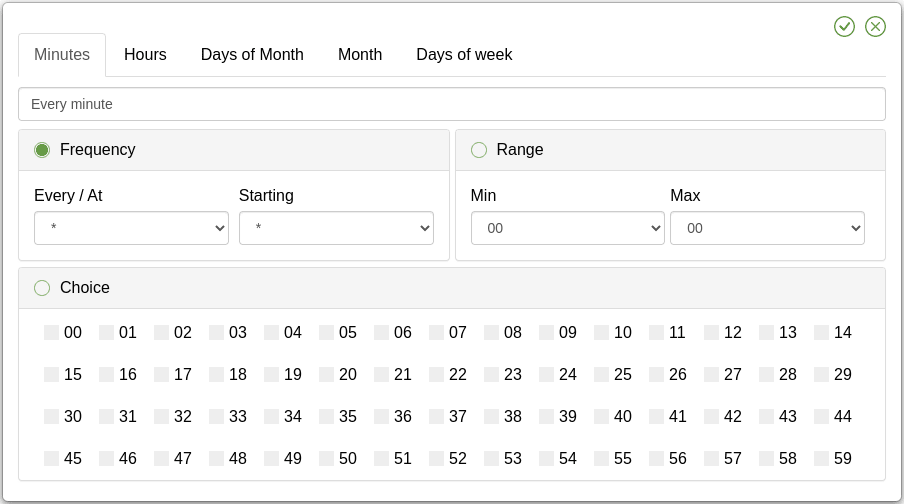Open the Every / At dropdown
Image resolution: width=904 pixels, height=504 pixels.
131,228
